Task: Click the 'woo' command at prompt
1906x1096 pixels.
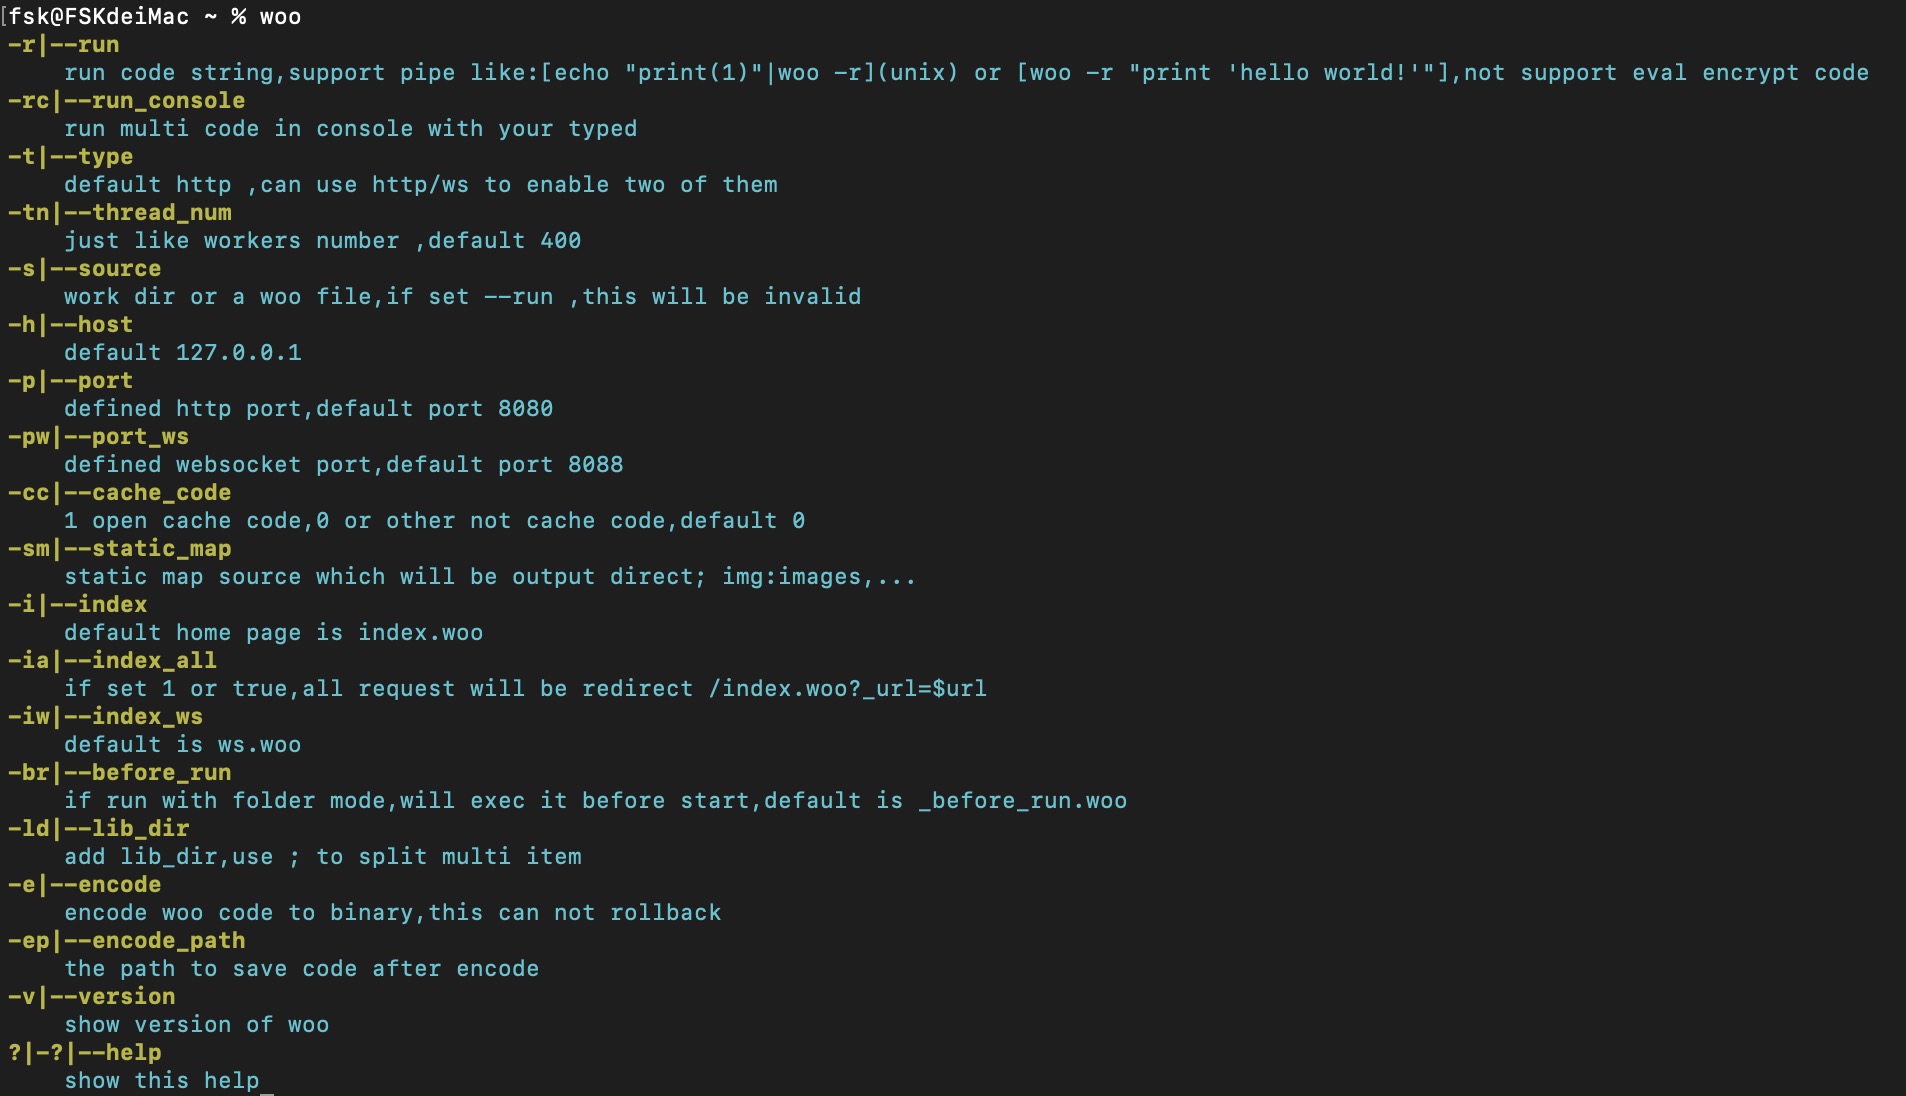Action: pyautogui.click(x=280, y=17)
